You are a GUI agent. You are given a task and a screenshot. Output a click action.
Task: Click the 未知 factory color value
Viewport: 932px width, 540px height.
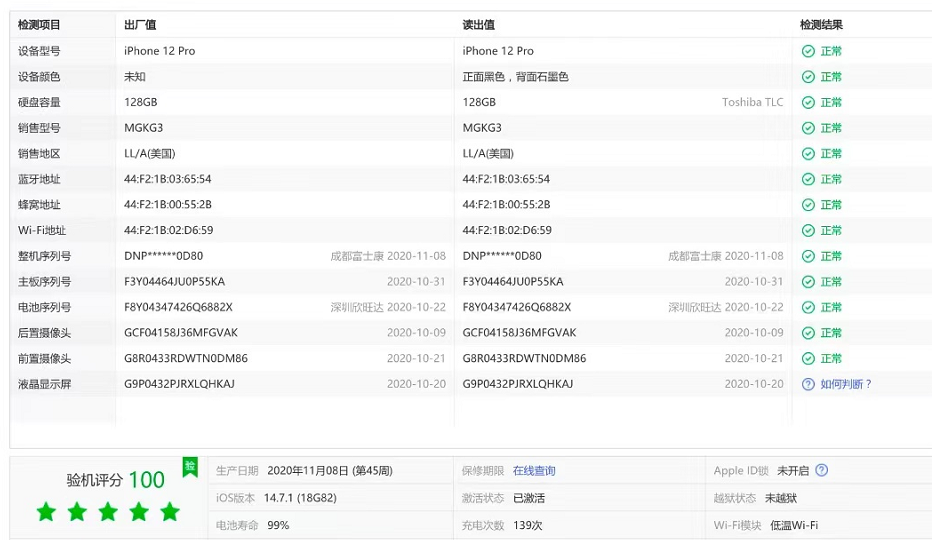tap(135, 77)
